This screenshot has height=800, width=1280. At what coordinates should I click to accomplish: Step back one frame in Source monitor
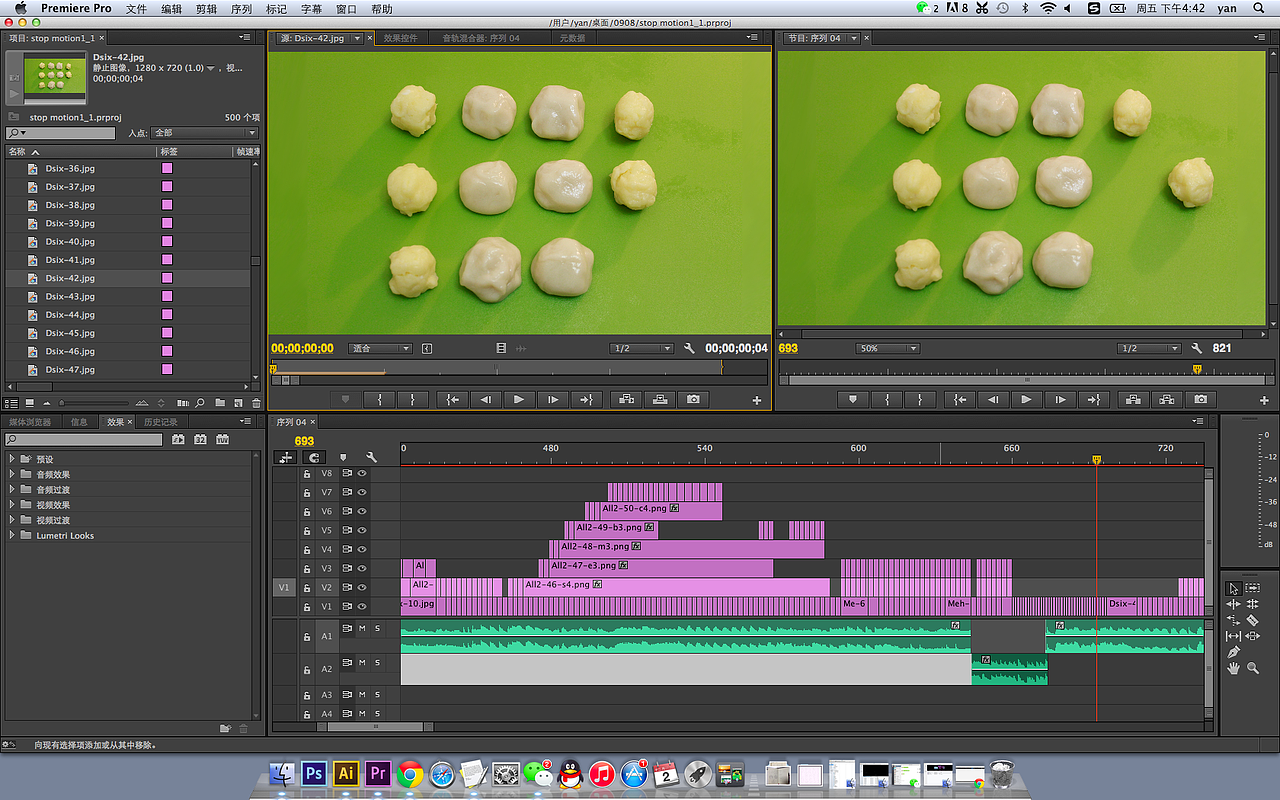coord(485,399)
